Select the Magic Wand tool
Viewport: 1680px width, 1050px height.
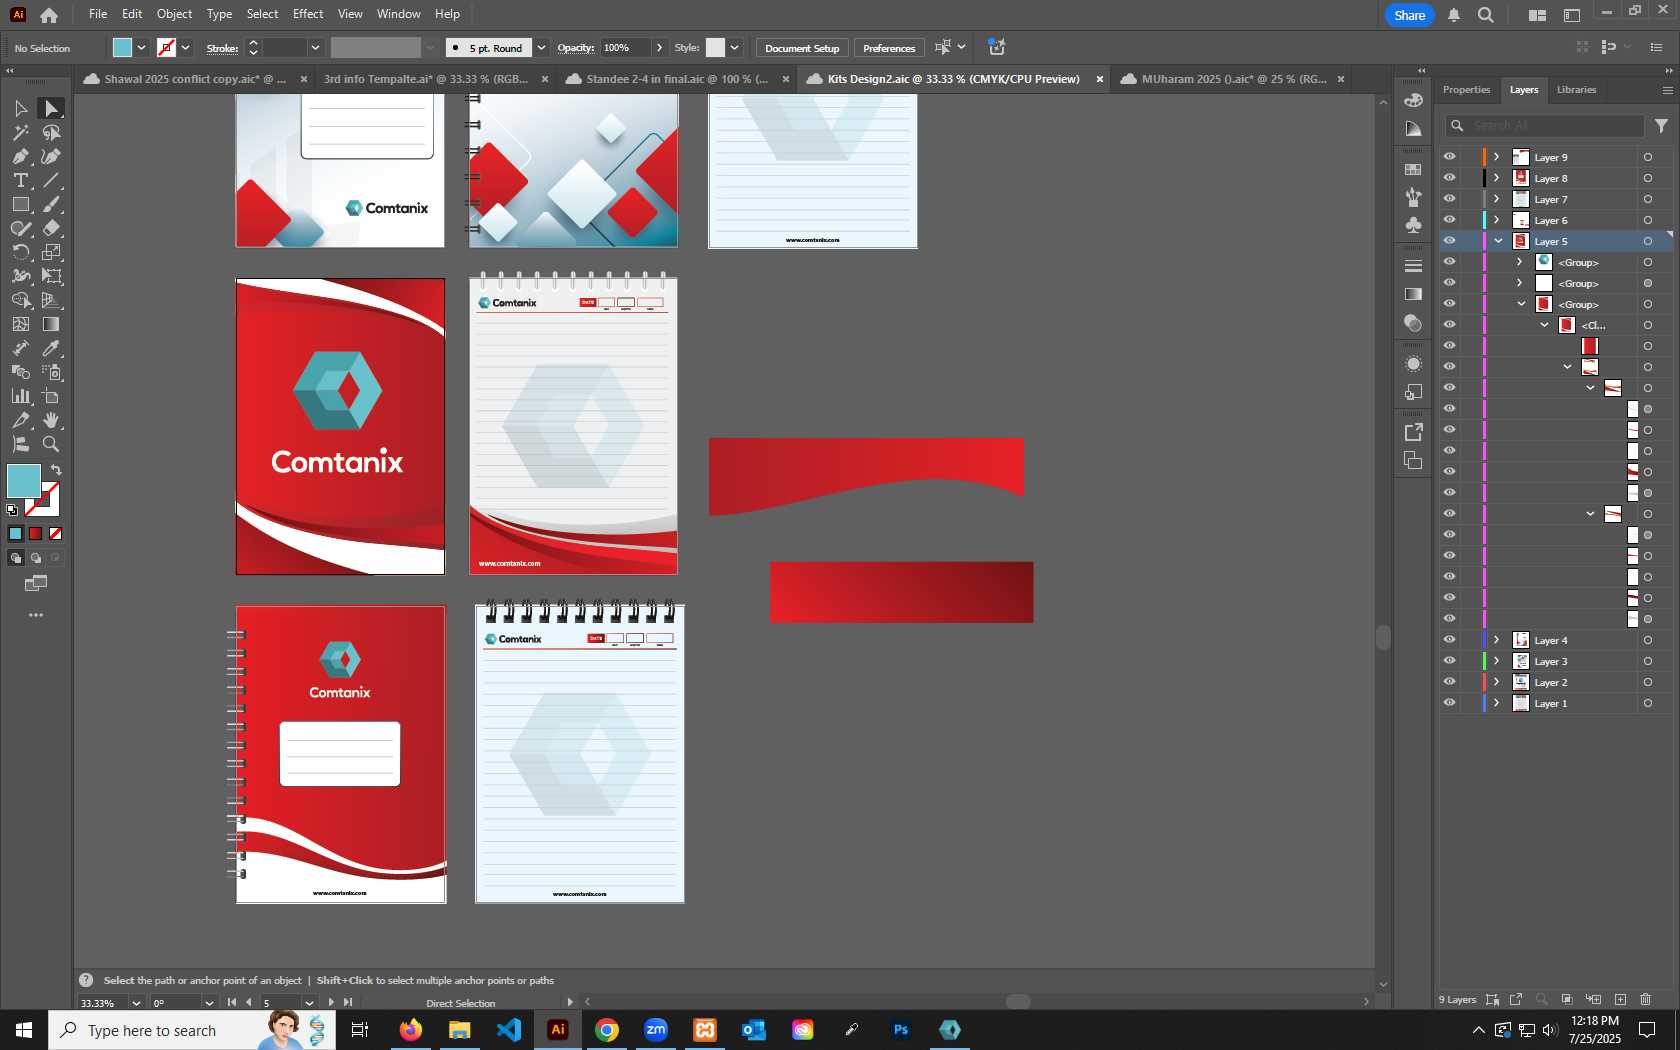coord(20,132)
